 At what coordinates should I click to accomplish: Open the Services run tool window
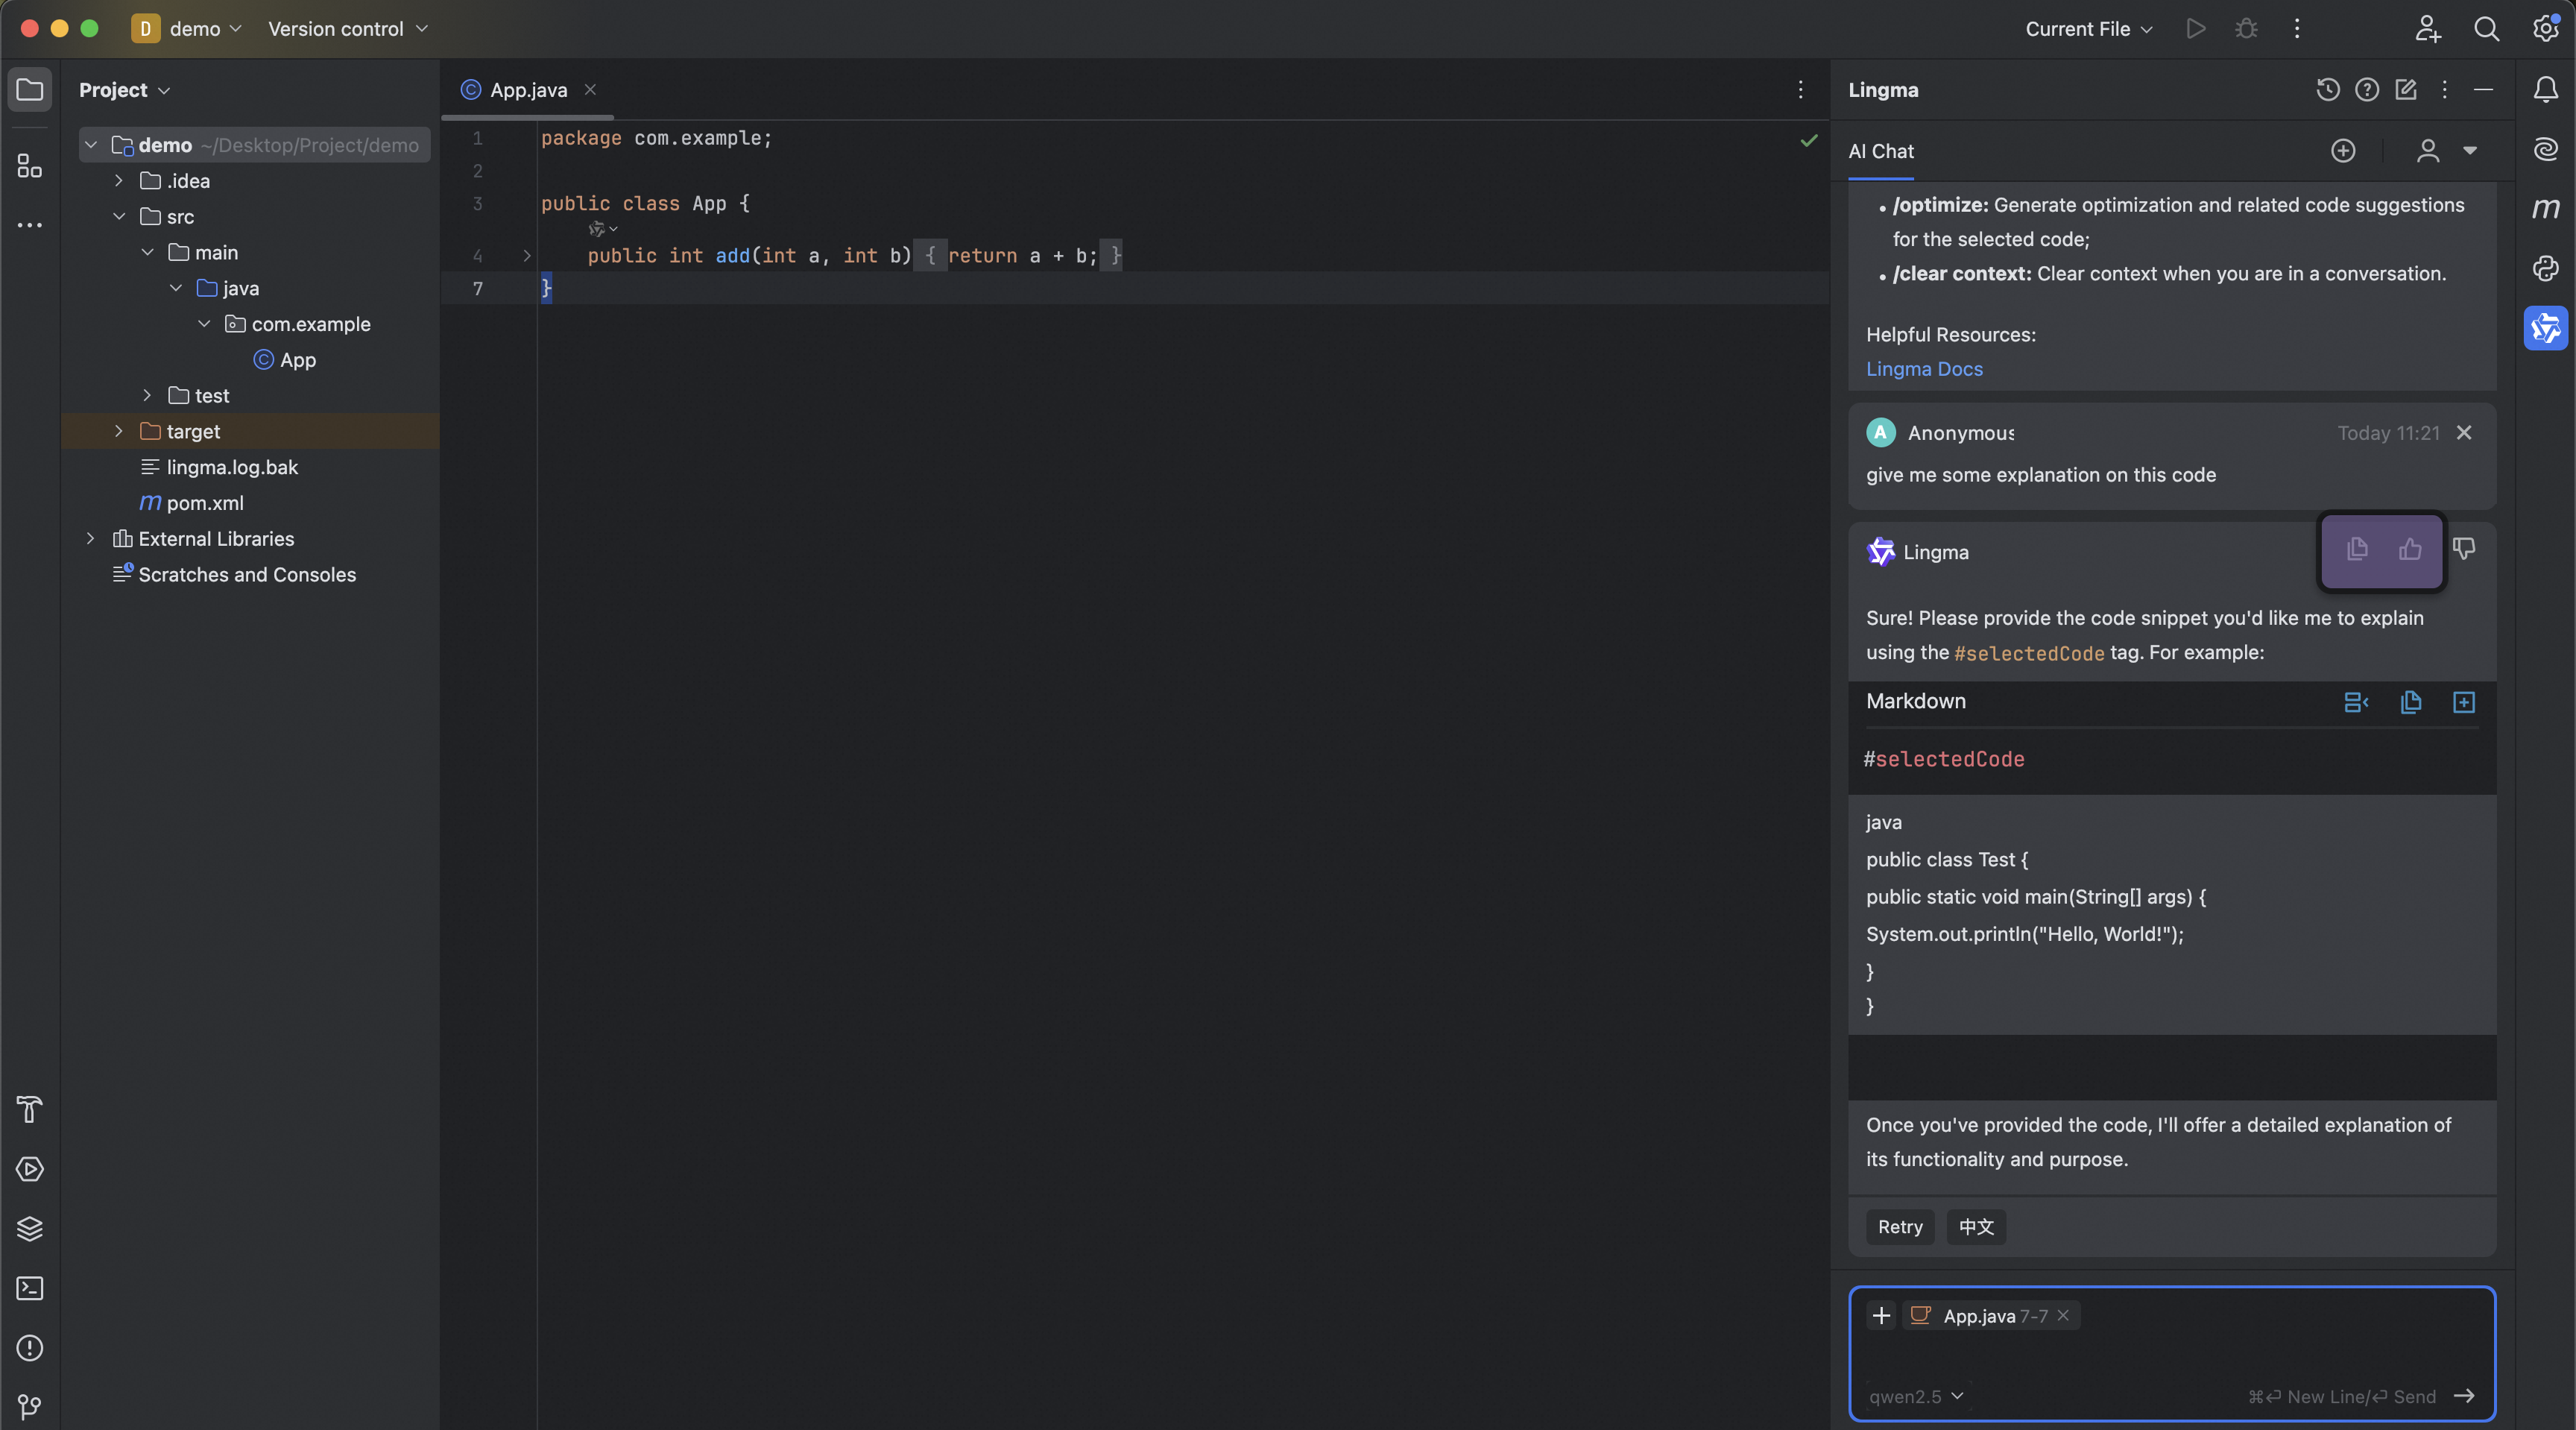point(30,1169)
